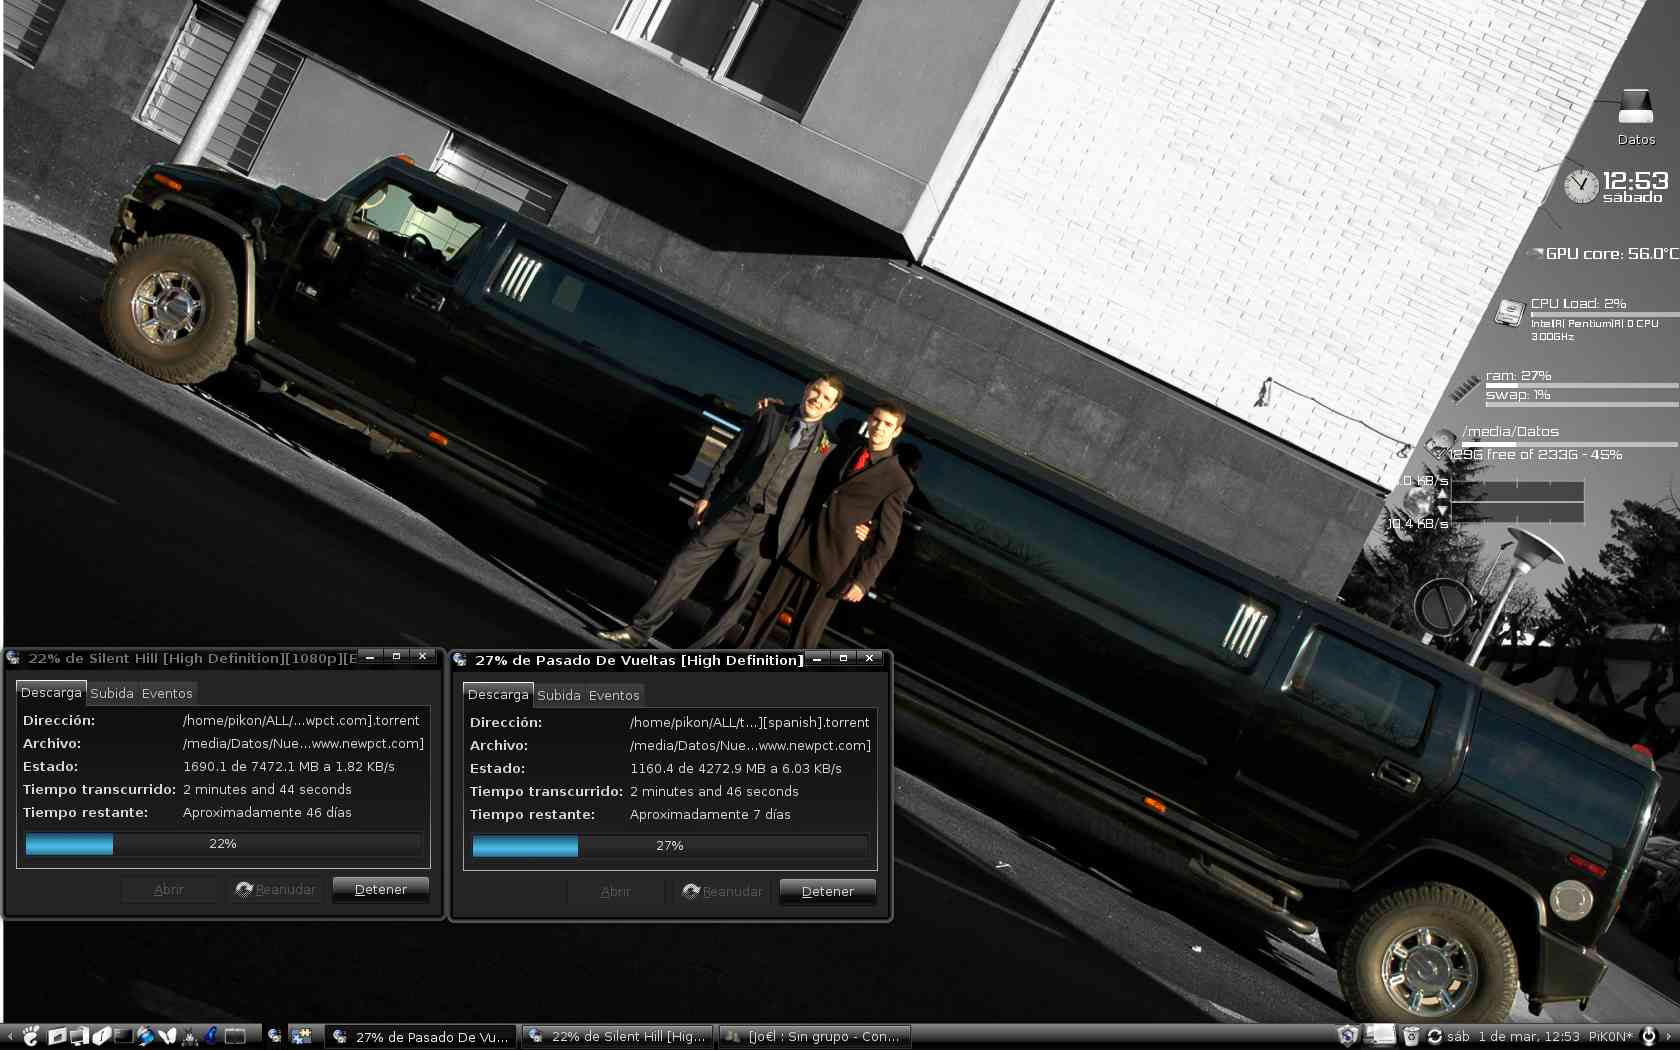Image resolution: width=1680 pixels, height=1050 pixels.
Task: Click the text '1160.4 de 4272.9 MB a 6.03 KB/s'
Action: tap(736, 768)
